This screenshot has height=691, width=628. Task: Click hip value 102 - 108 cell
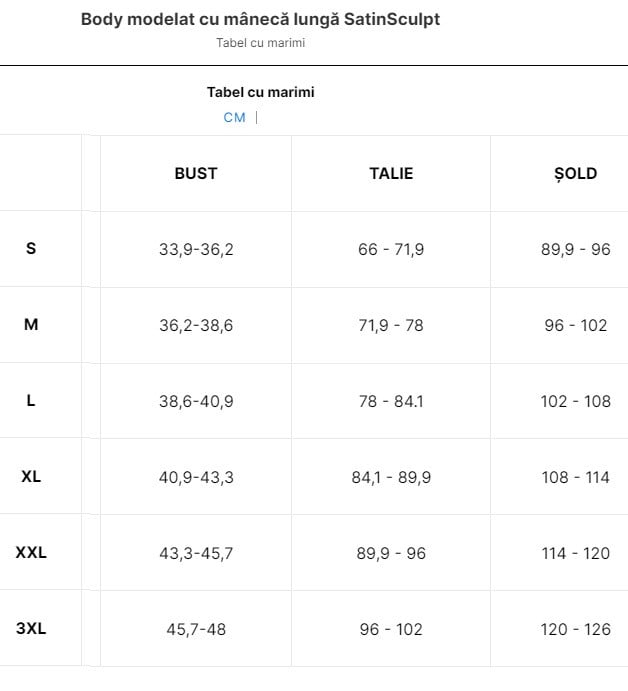(576, 401)
